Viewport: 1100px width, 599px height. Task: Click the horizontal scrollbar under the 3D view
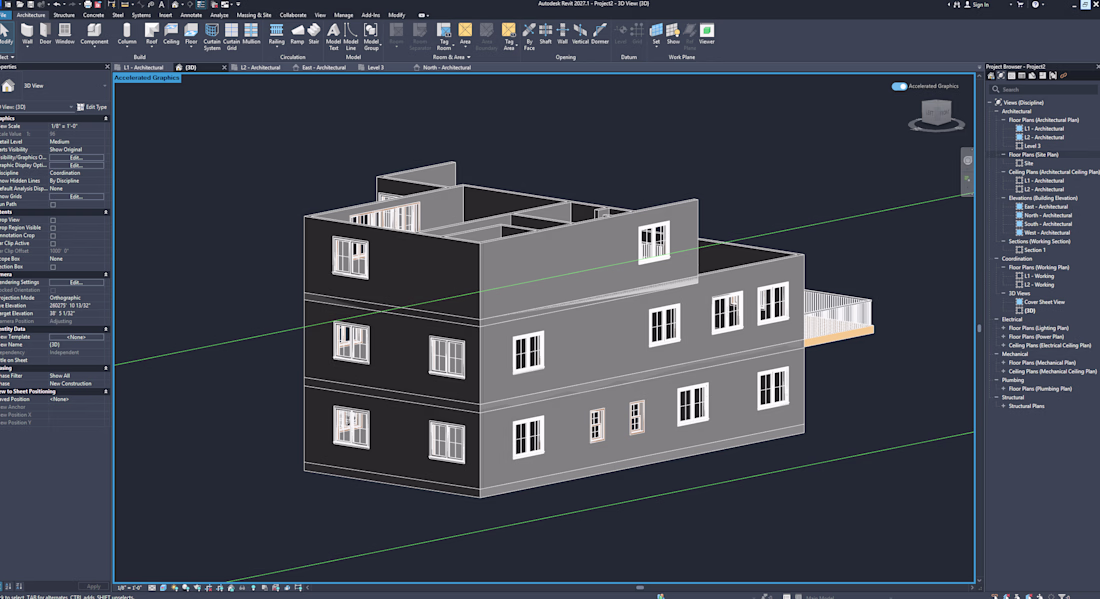640,588
